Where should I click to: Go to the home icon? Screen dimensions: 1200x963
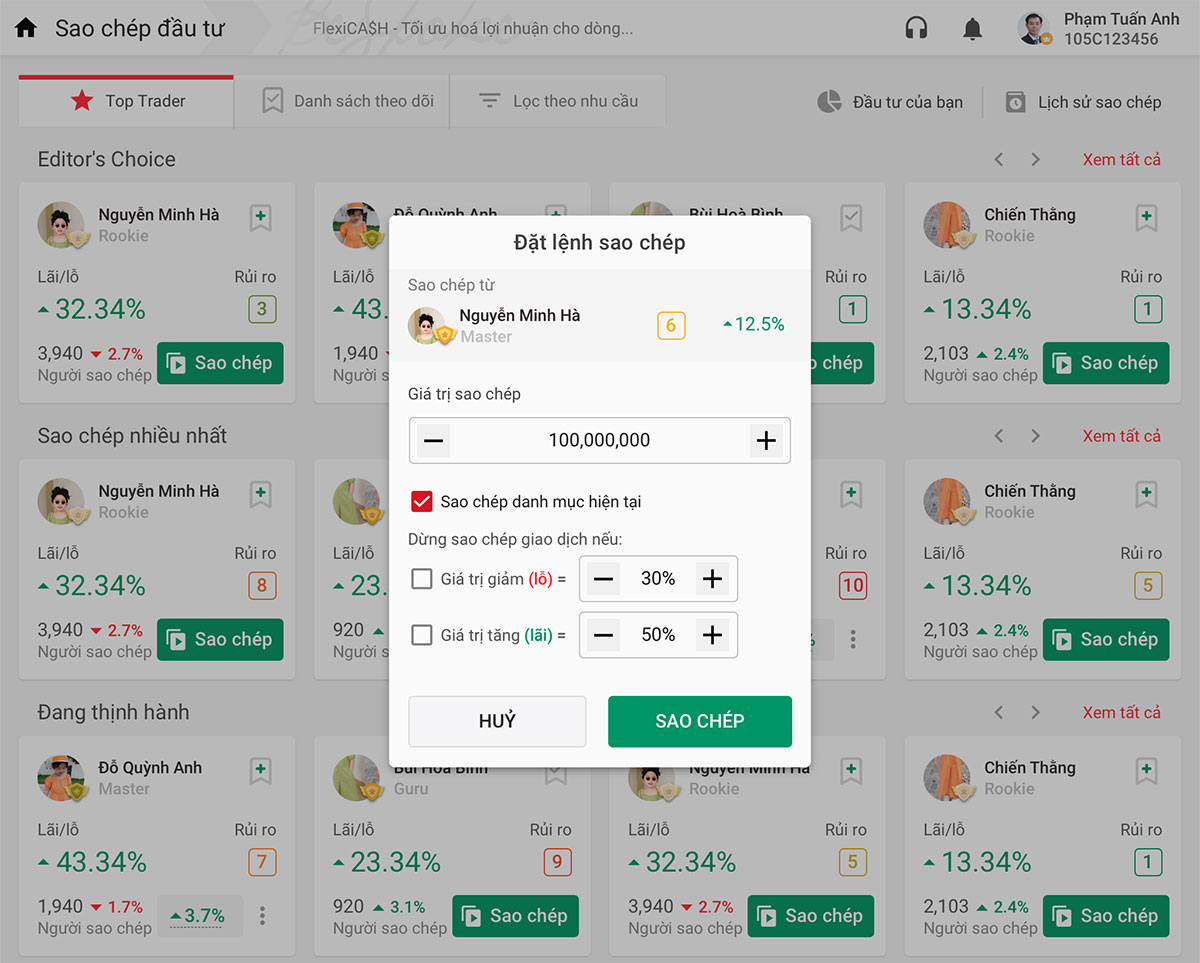26,28
